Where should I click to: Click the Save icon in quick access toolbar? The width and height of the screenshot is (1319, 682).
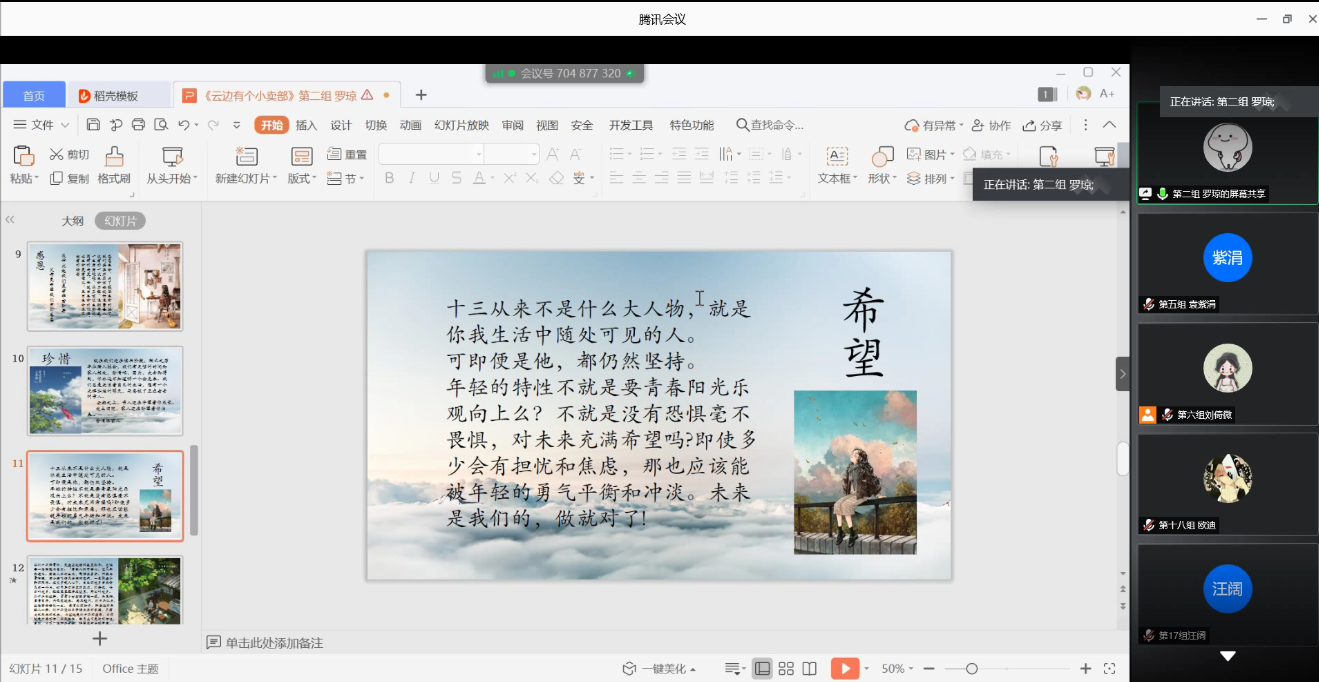[93, 125]
